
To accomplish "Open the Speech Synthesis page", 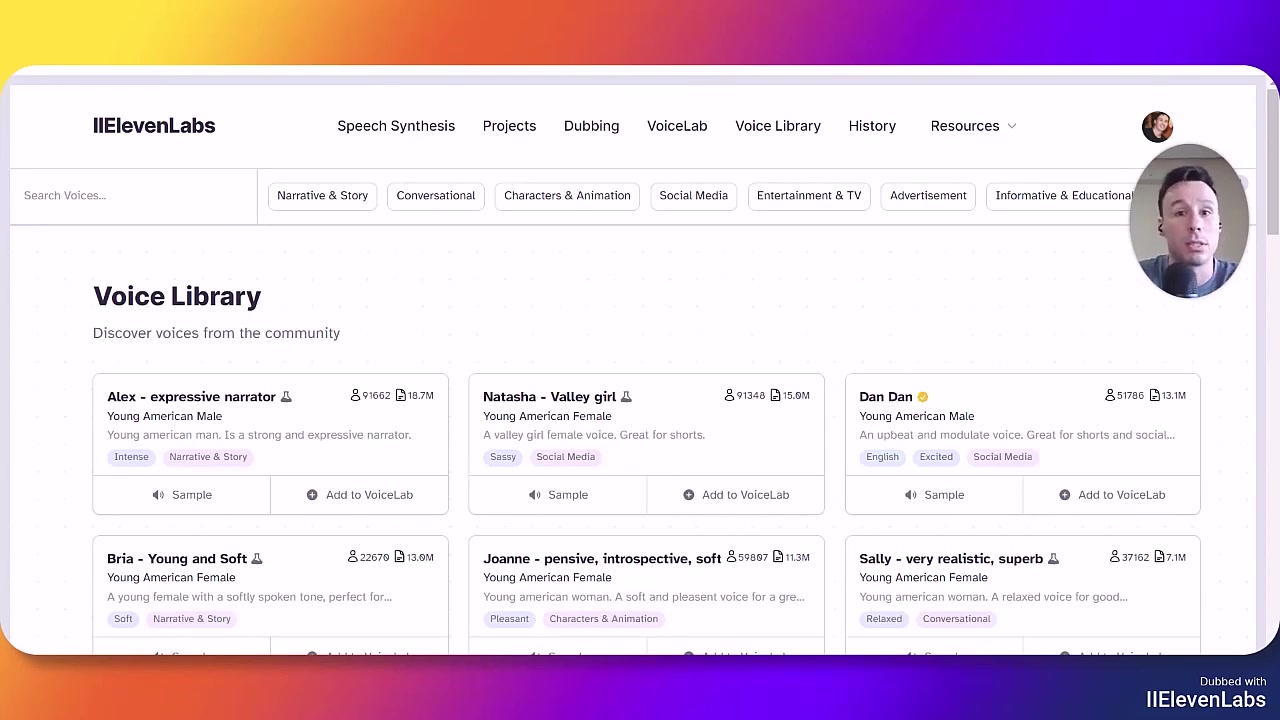I will pos(396,126).
